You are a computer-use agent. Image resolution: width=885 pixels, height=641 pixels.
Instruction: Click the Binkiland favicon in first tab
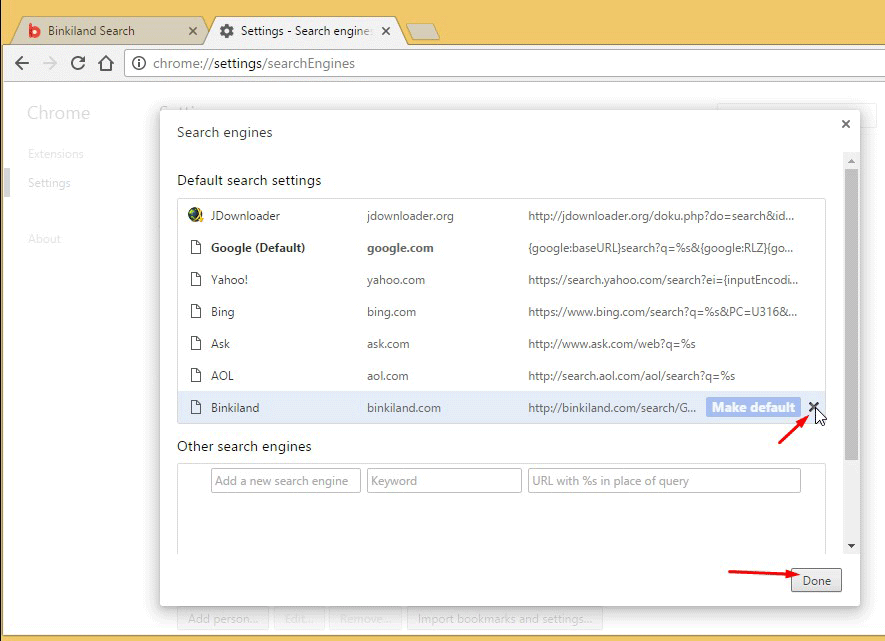point(34,30)
